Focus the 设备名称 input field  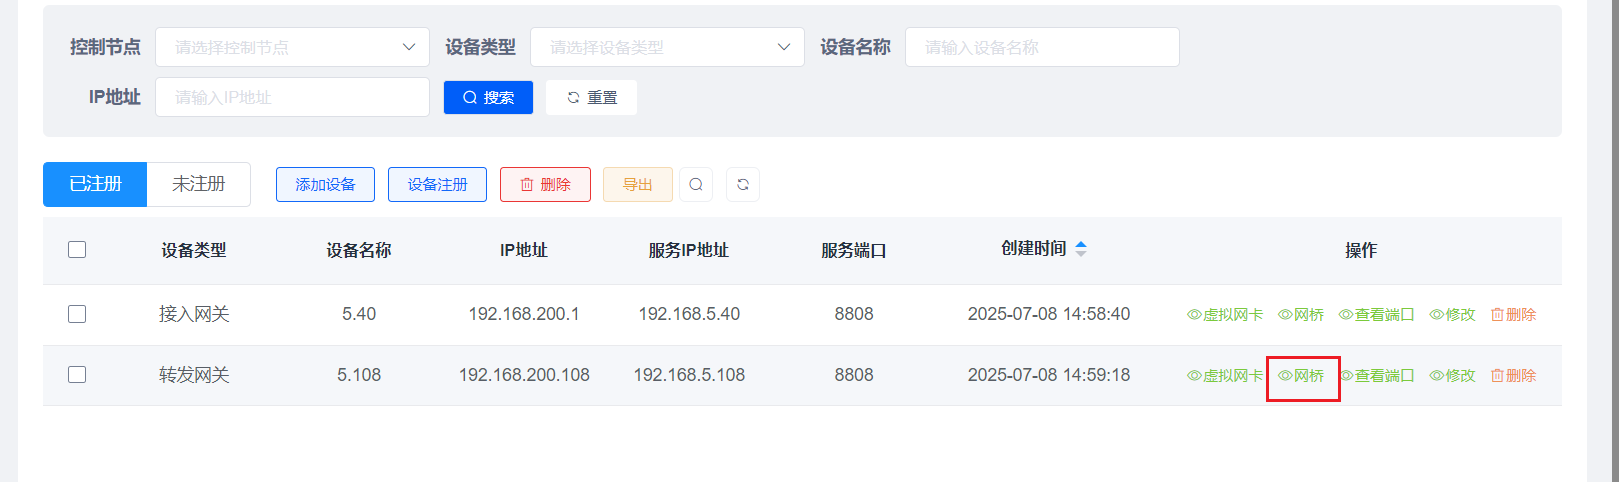(x=1042, y=47)
